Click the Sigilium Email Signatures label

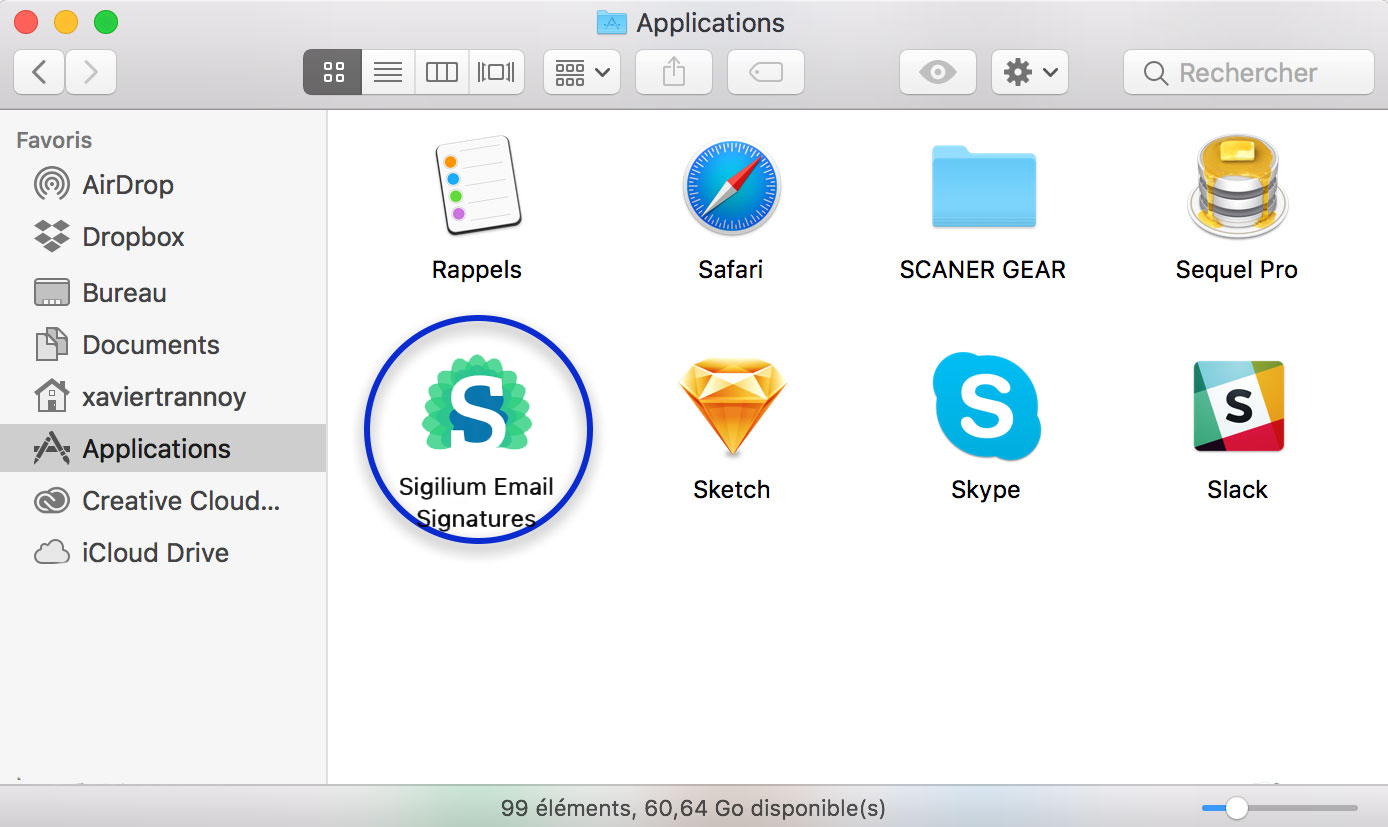(x=476, y=503)
